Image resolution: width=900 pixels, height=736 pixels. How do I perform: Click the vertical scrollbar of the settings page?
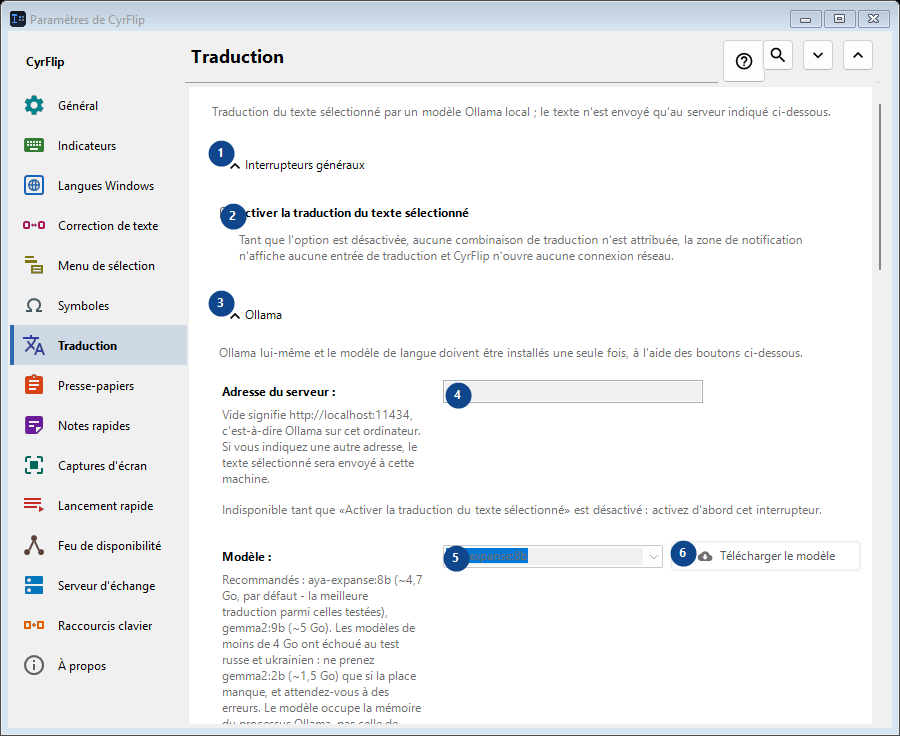(880, 187)
